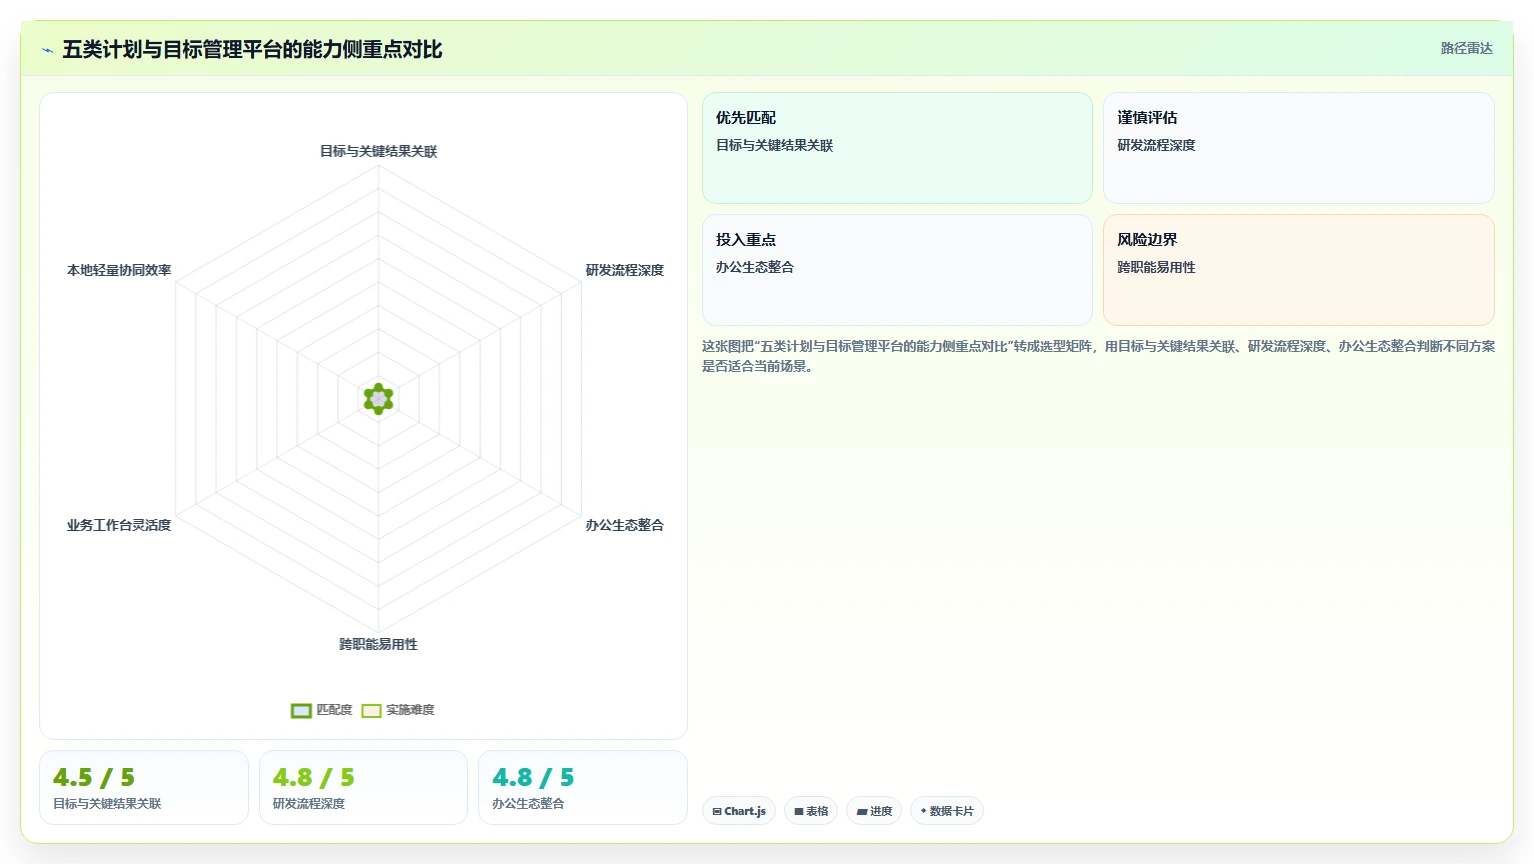Click the 实施难度 light green swatch
1534x864 pixels.
pos(371,711)
